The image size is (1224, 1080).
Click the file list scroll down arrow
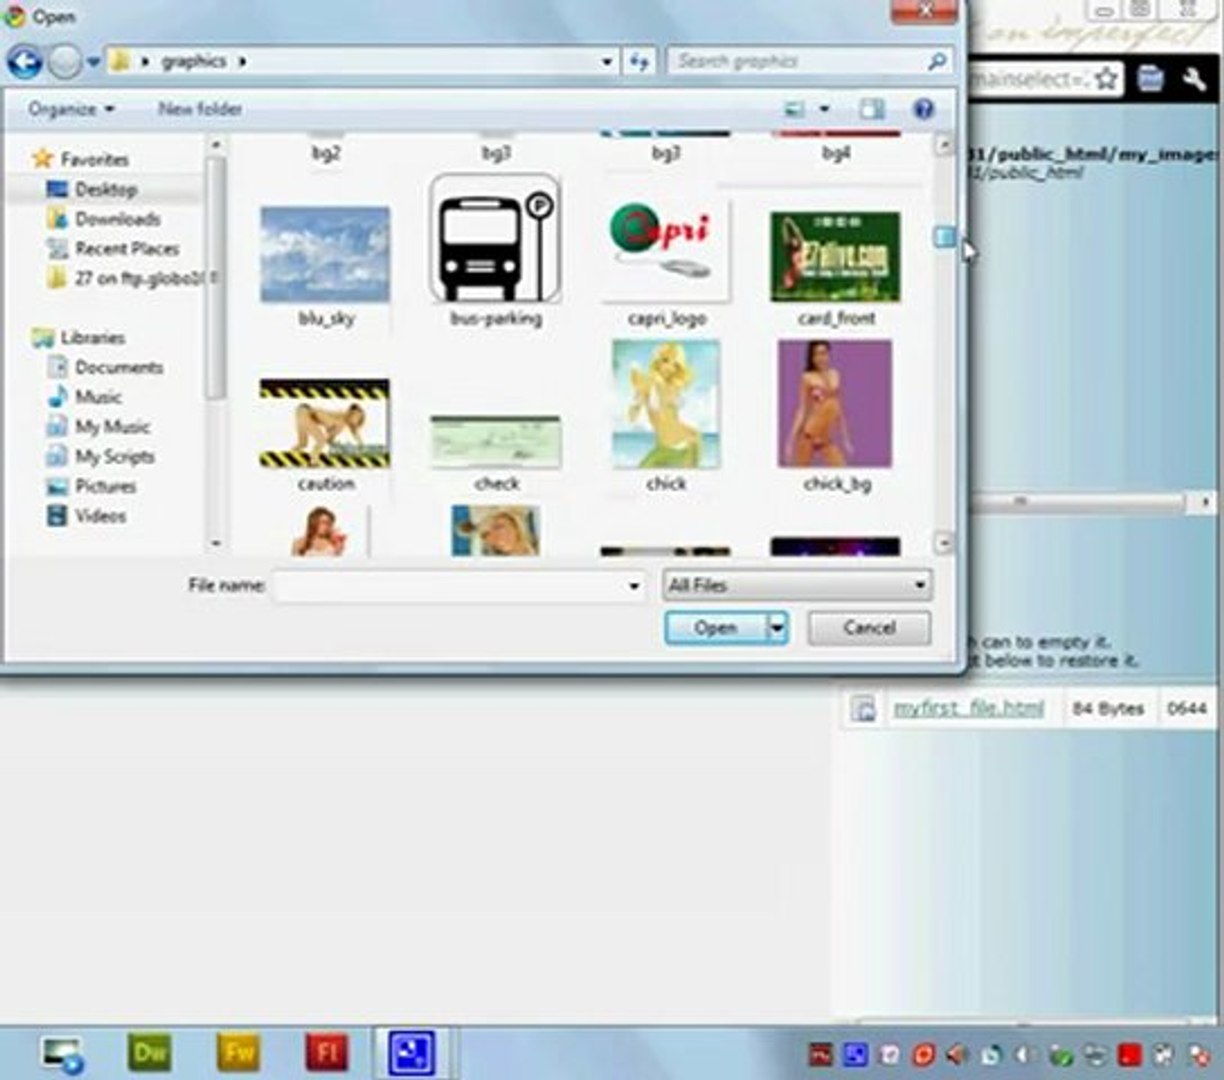[943, 543]
